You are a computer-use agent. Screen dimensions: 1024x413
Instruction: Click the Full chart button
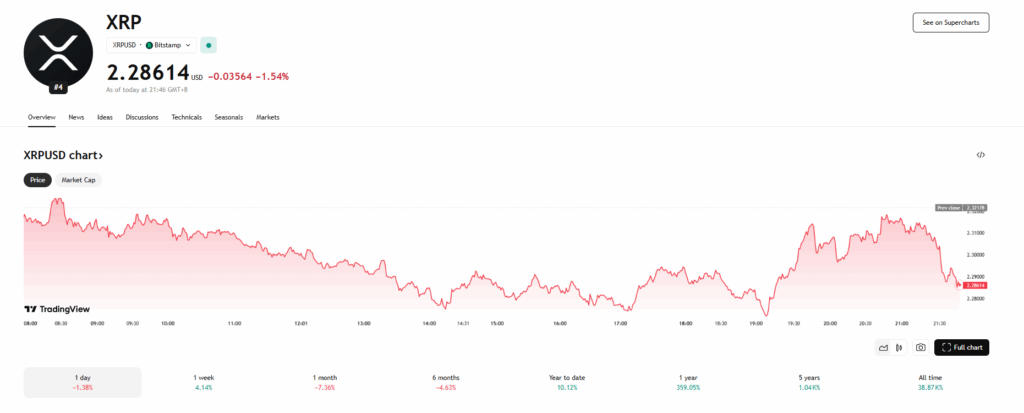(x=962, y=348)
